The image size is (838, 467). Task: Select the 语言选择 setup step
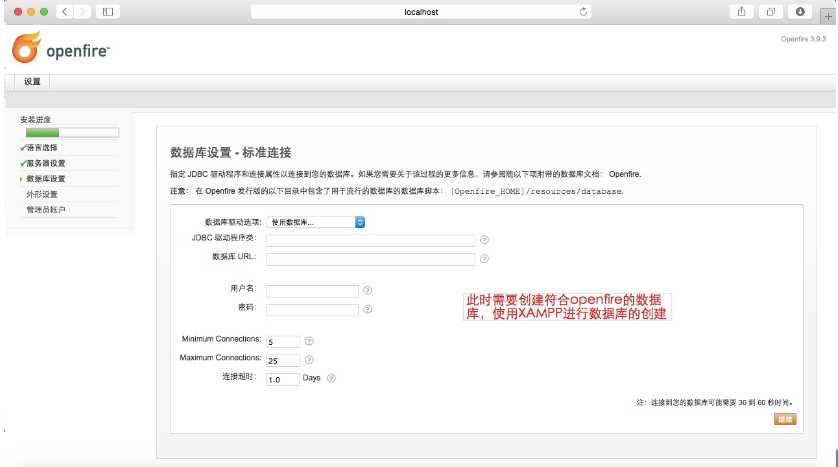(x=42, y=147)
